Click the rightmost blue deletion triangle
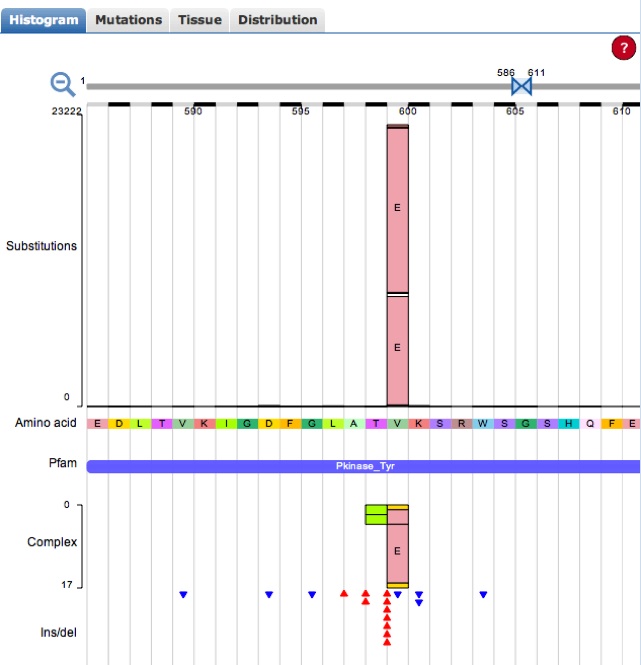 pos(483,595)
